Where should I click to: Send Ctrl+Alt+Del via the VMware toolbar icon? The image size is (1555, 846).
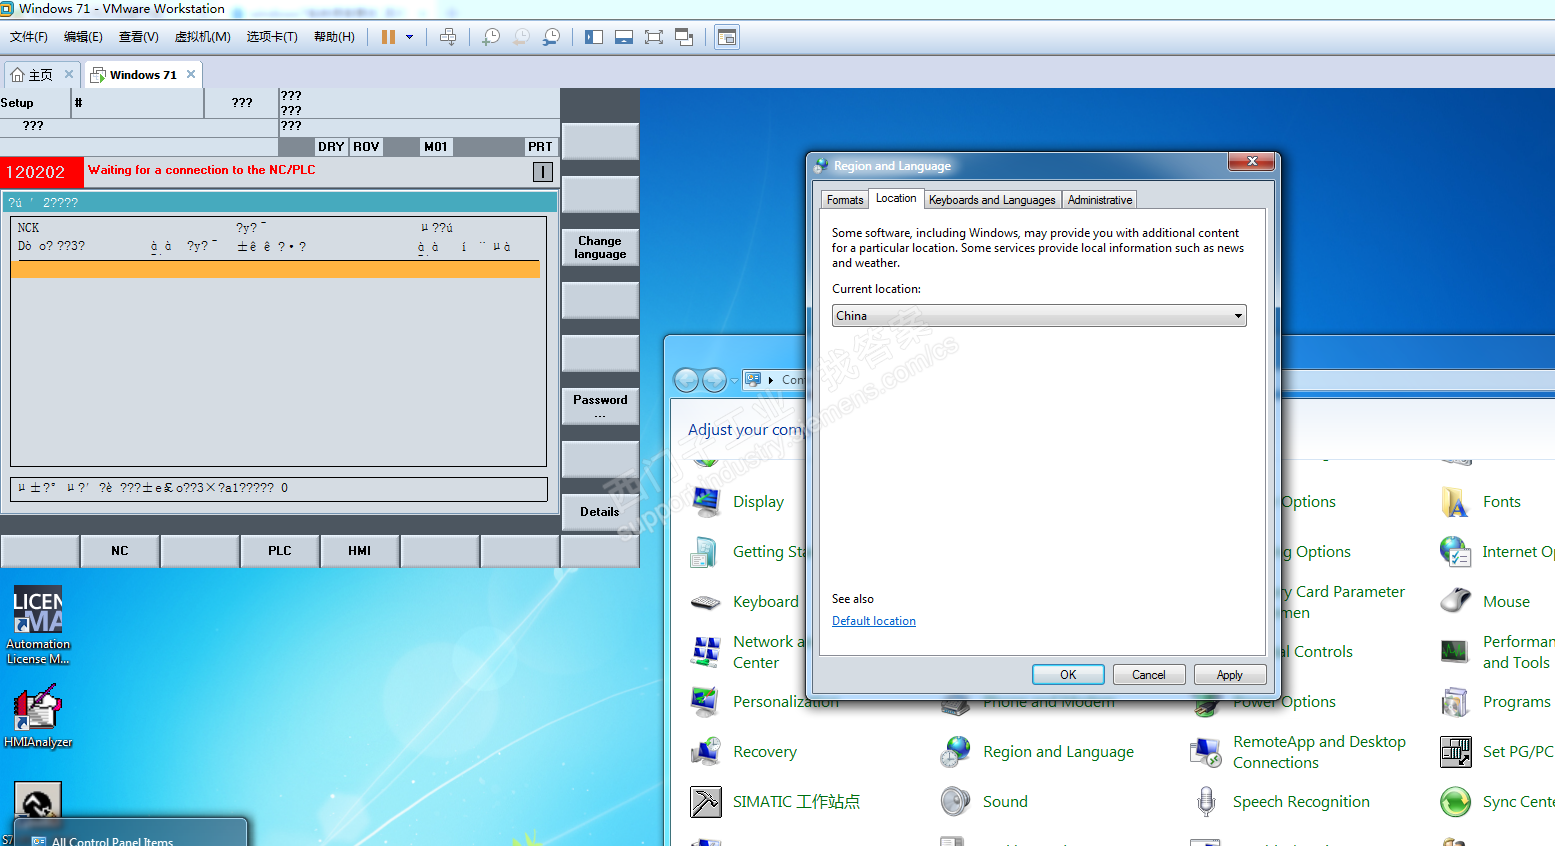coord(448,37)
